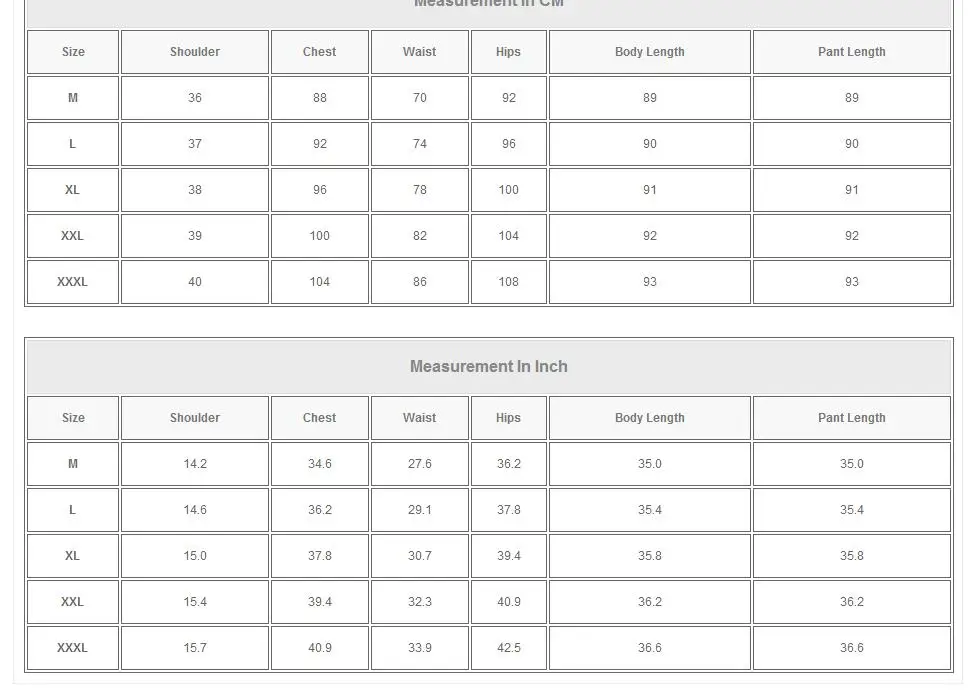Click M shoulder value 14.2
979x696 pixels.
tap(195, 464)
